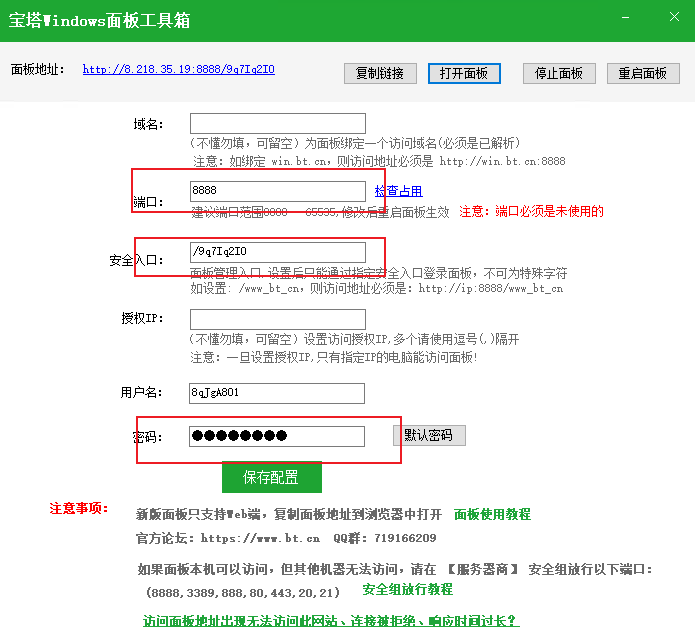Viewport: 695px width, 643px height.
Task: Open the 访问面板地址出现无法访问 help link
Action: (331, 621)
